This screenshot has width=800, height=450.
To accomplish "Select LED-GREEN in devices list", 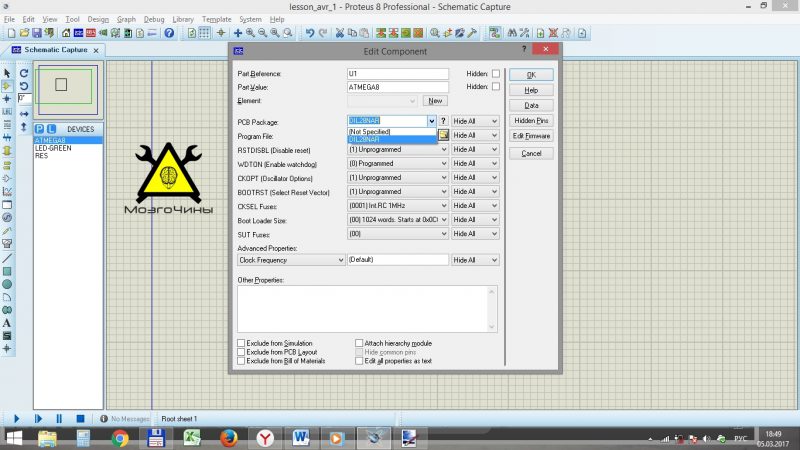I will [53, 148].
